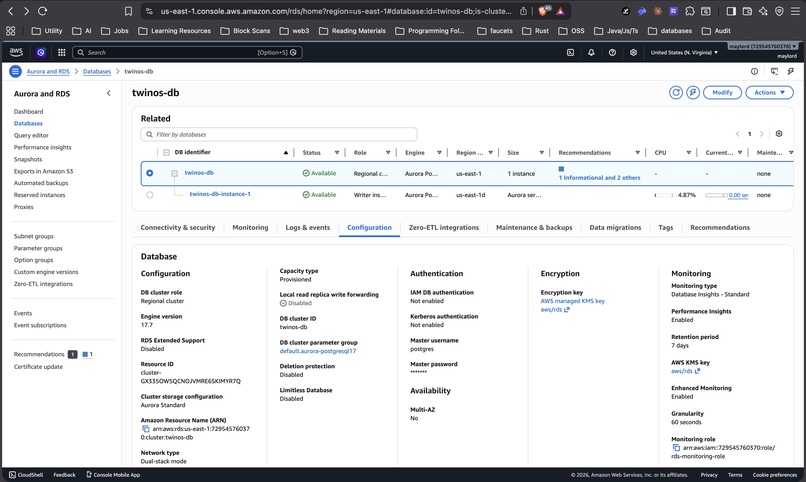Collapse all rows via the DB identifier header toggle
The image size is (806, 482).
[167, 152]
